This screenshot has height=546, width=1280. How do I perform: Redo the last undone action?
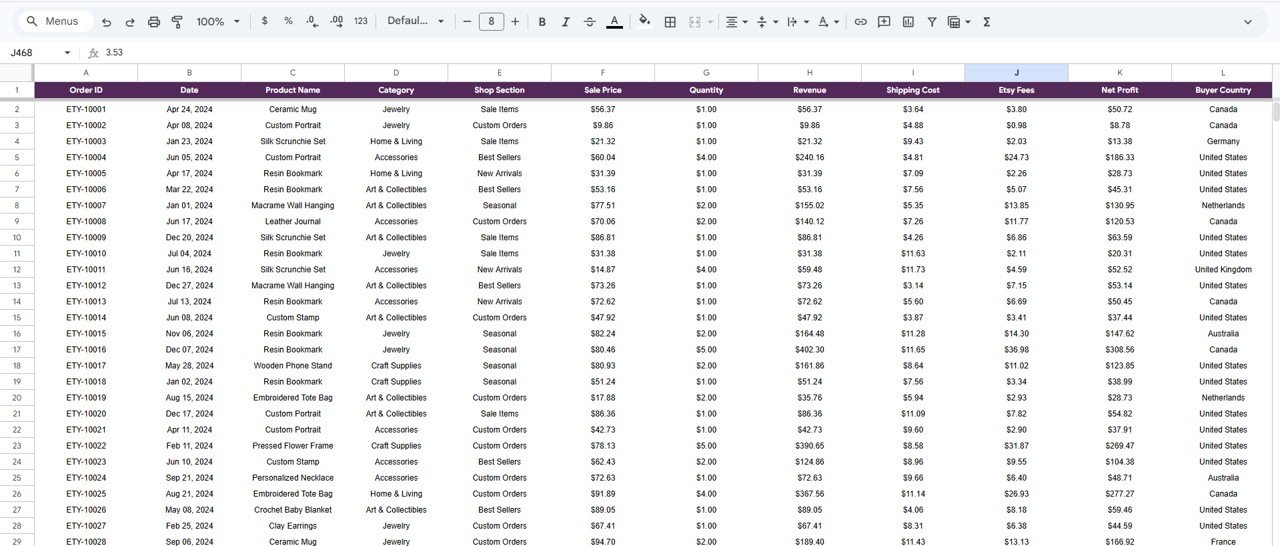(x=130, y=21)
